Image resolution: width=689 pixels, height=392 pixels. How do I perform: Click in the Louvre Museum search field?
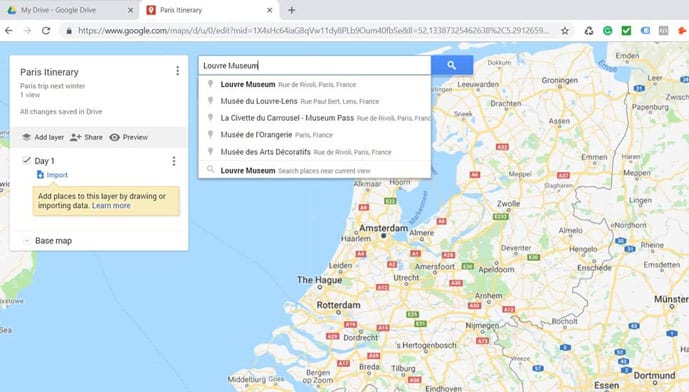pos(315,65)
